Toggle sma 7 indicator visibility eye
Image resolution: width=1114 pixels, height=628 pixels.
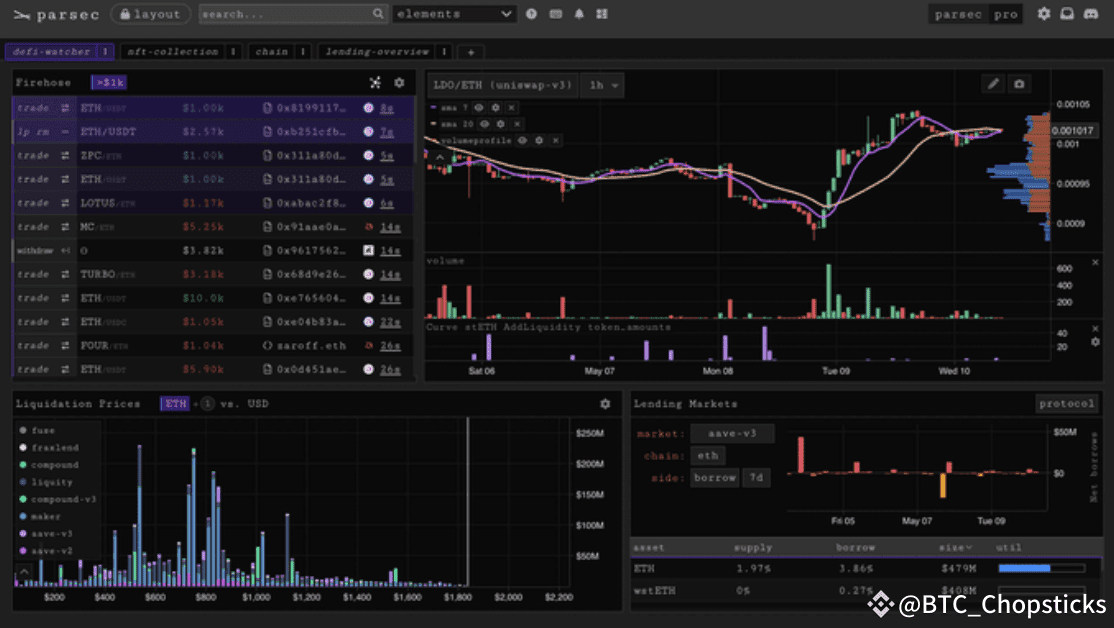479,107
